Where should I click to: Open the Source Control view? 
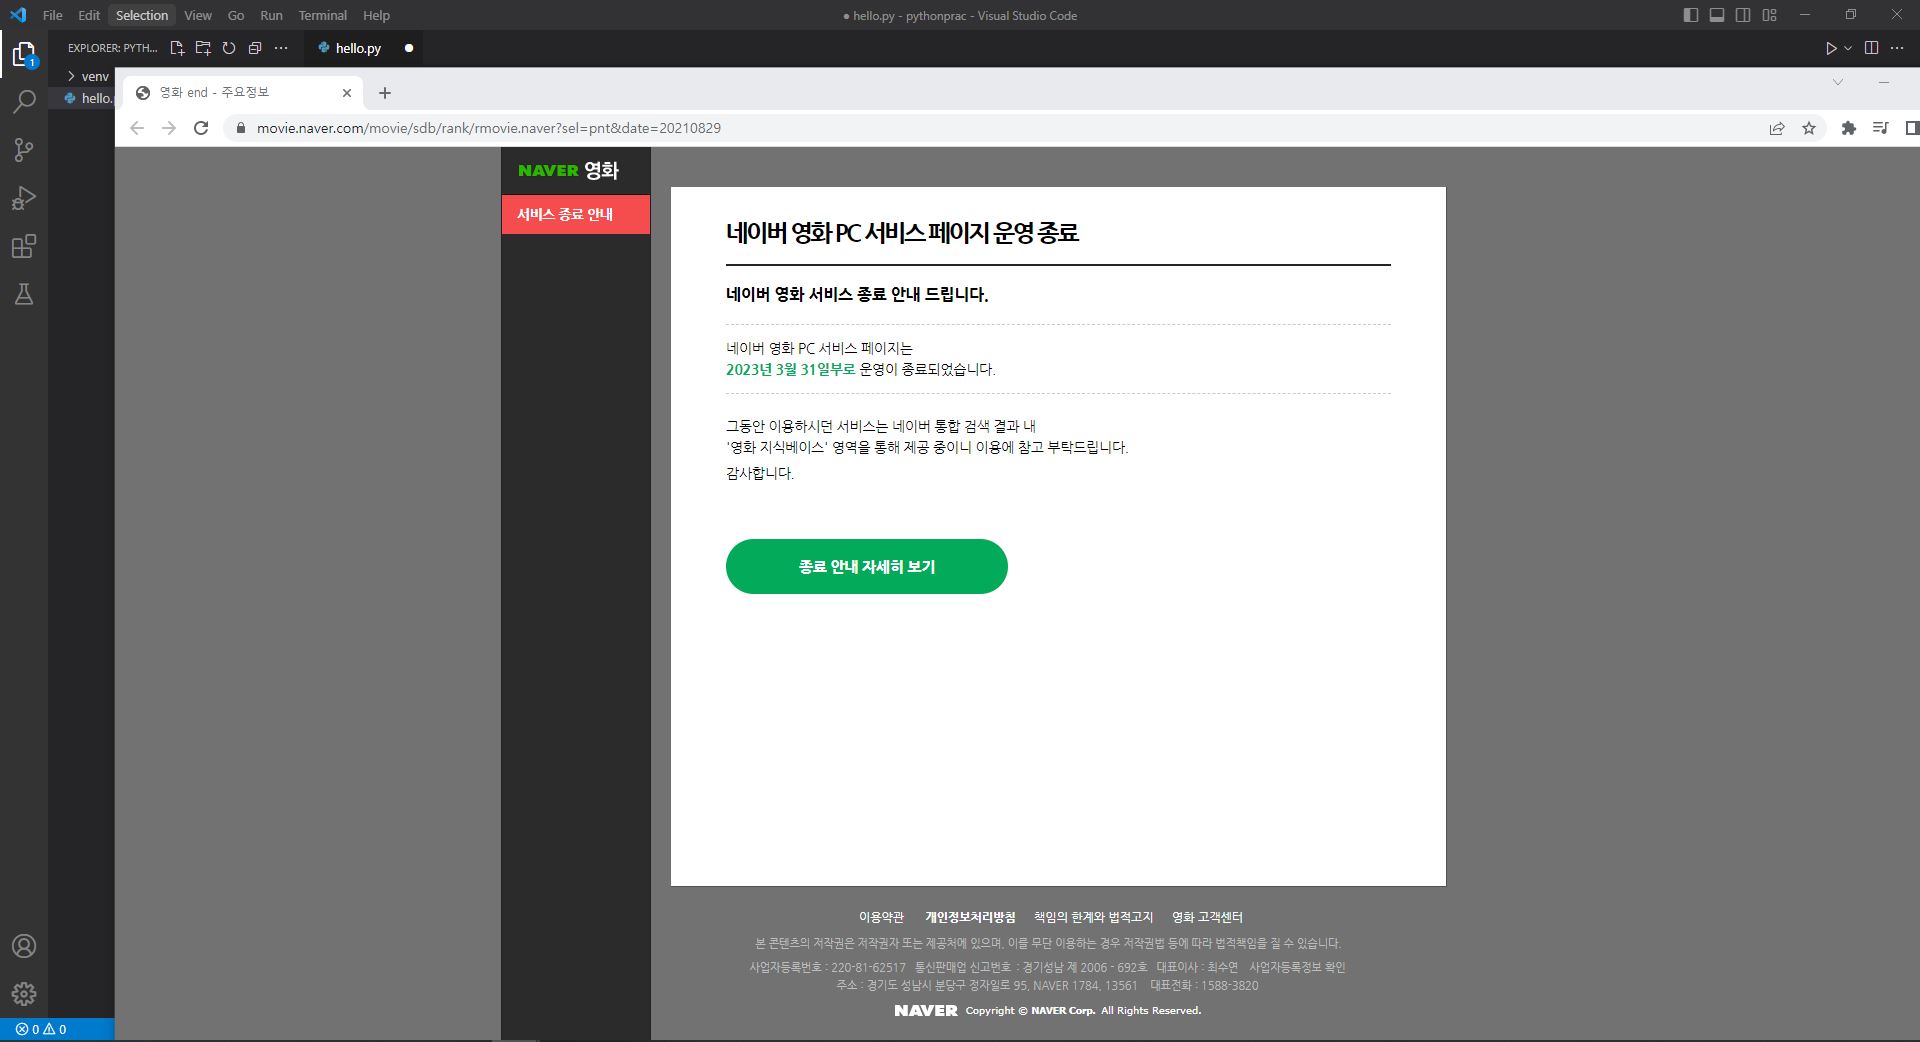tap(24, 150)
